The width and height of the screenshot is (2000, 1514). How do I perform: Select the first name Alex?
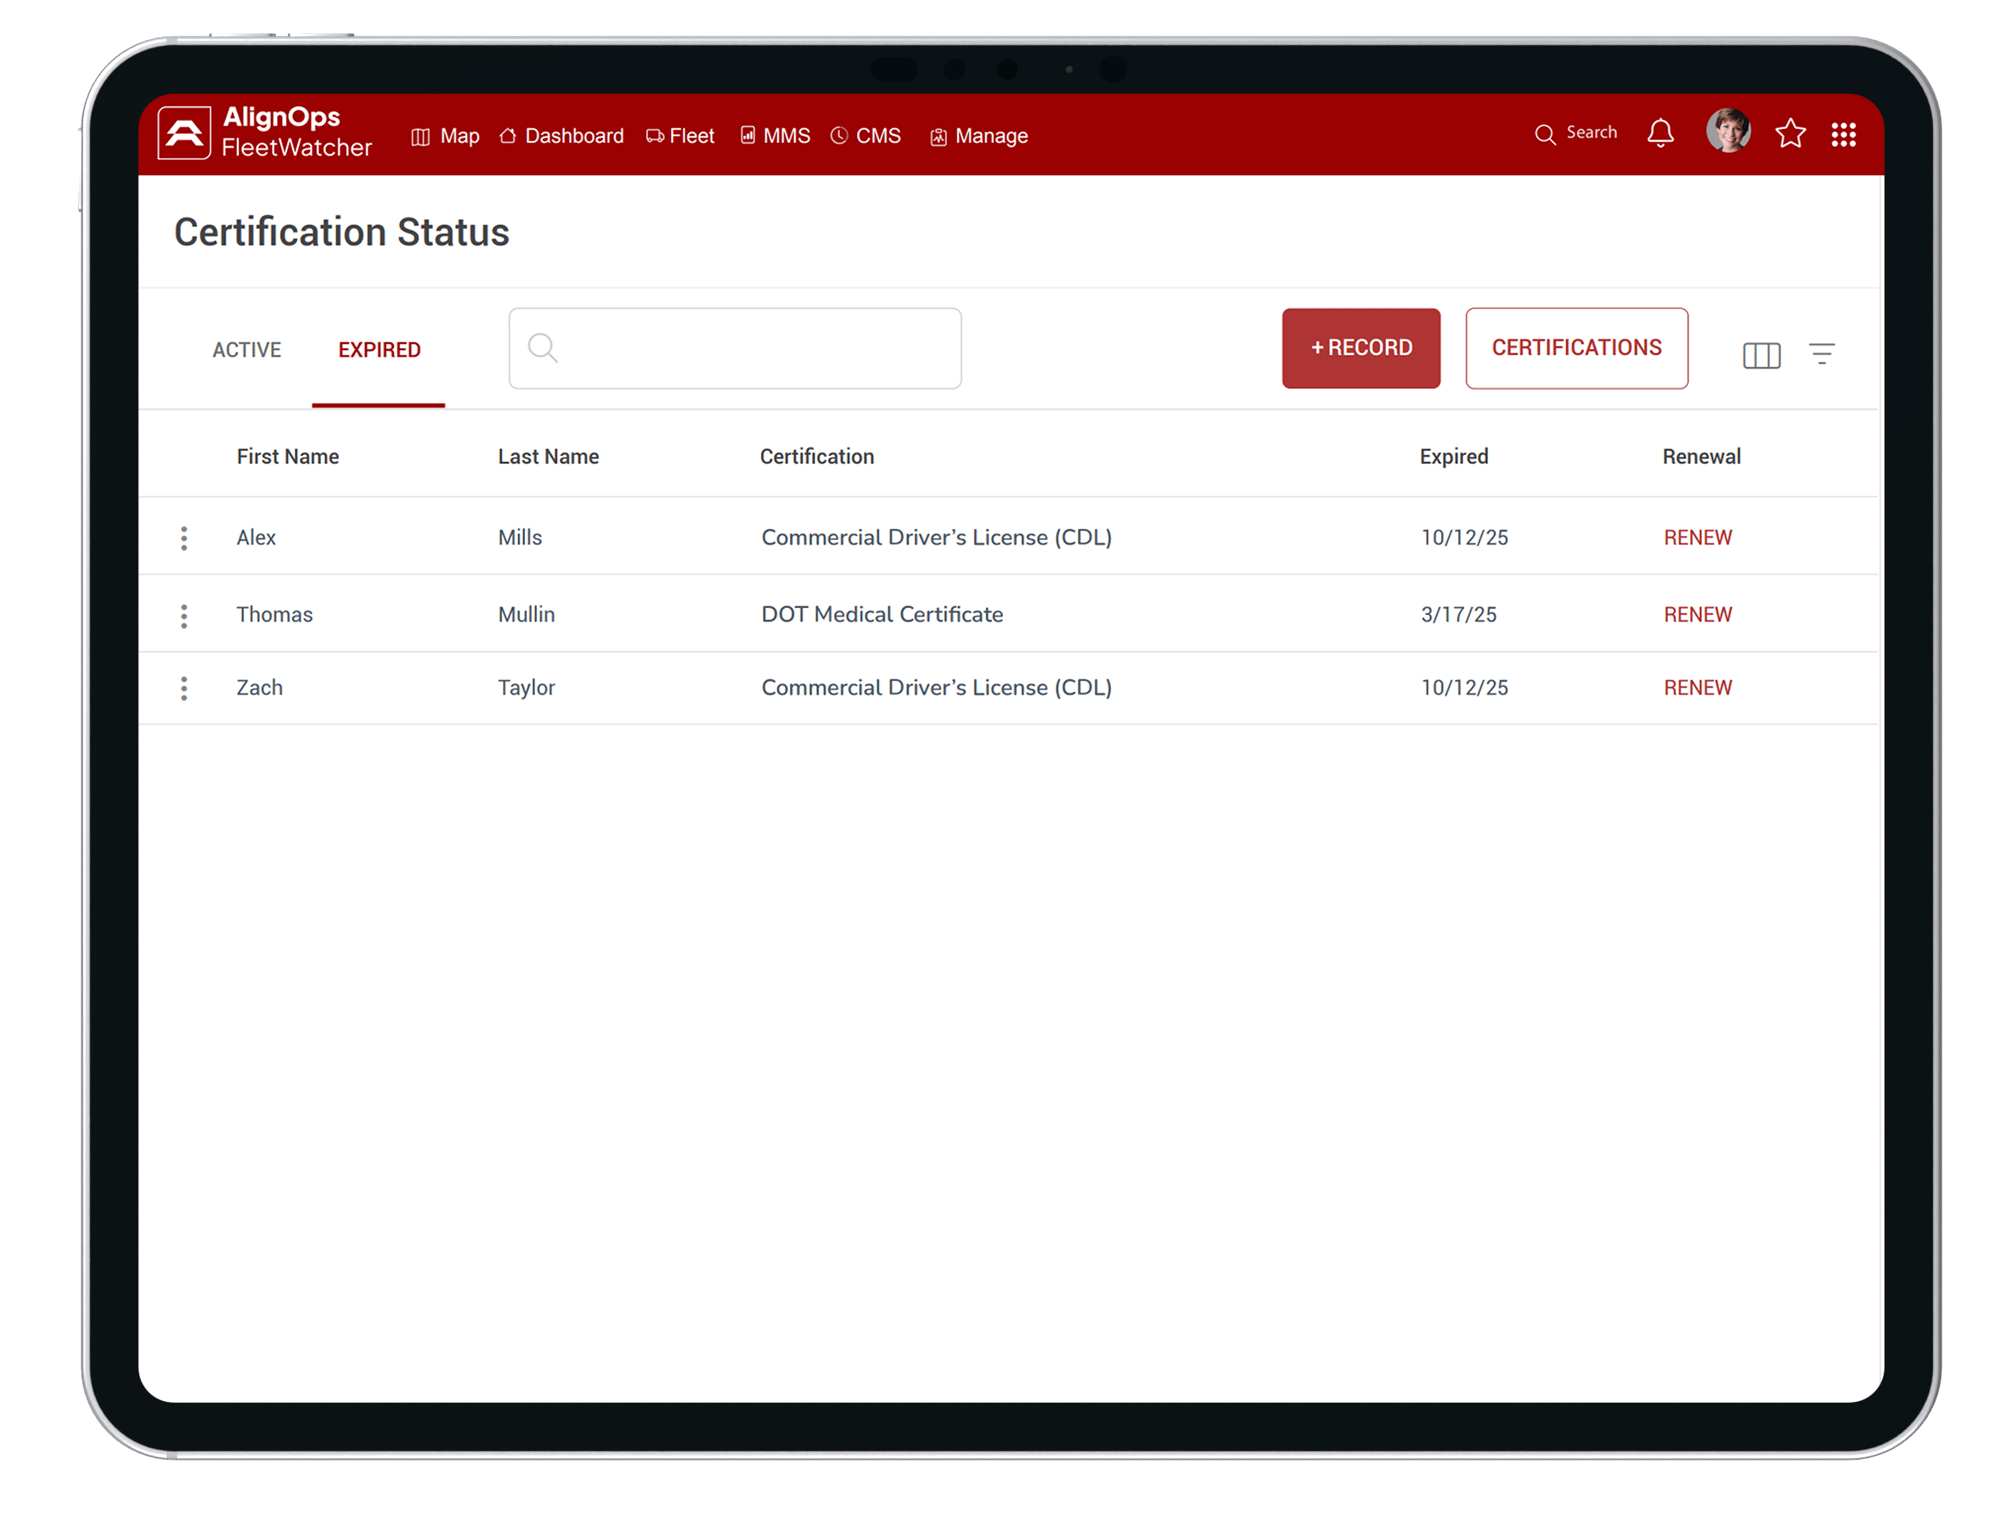point(256,537)
